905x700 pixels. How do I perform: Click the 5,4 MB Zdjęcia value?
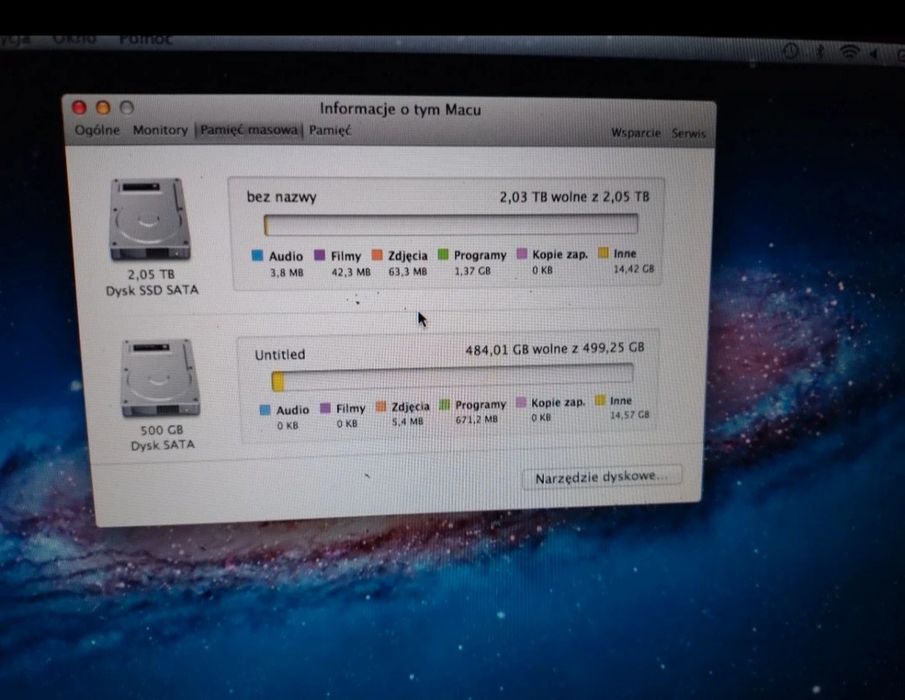pyautogui.click(x=407, y=422)
